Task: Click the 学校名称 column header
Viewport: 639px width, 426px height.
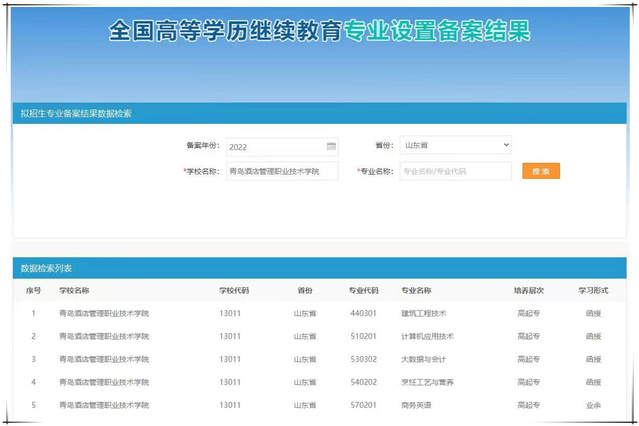Action: click(x=74, y=290)
